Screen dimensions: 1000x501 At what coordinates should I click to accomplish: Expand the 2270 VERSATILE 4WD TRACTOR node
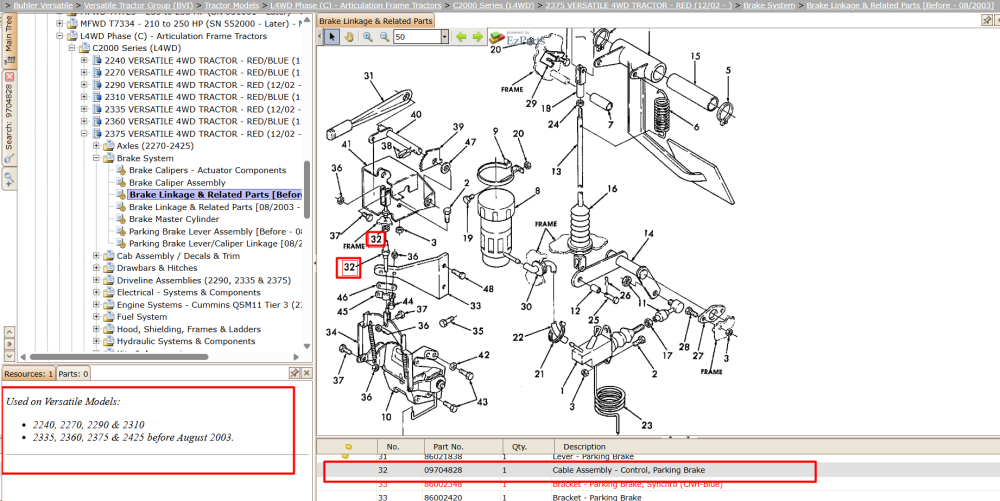(84, 73)
